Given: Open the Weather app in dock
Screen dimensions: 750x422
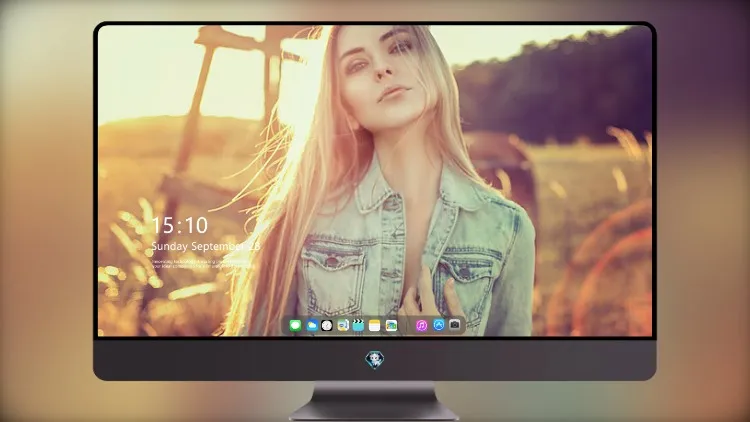Looking at the screenshot, I should [312, 326].
